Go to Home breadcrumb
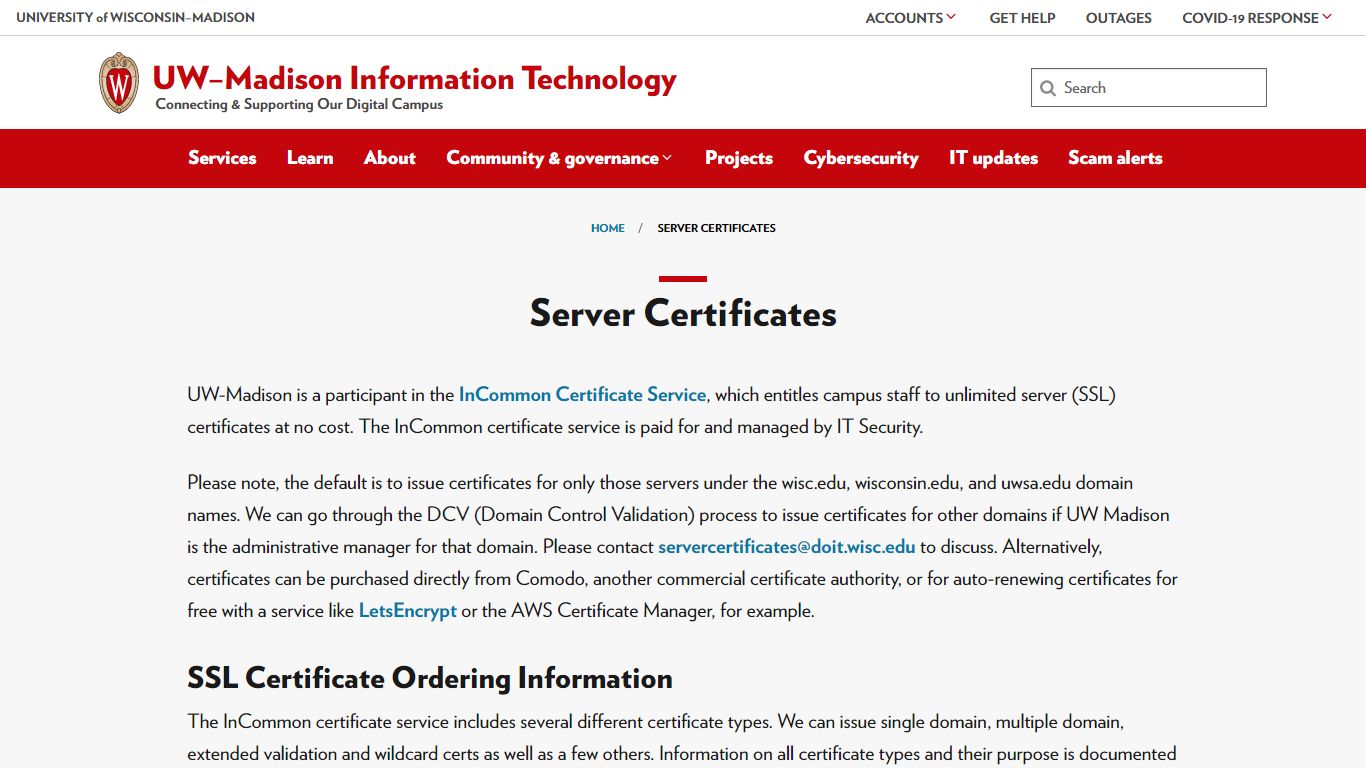 (608, 228)
